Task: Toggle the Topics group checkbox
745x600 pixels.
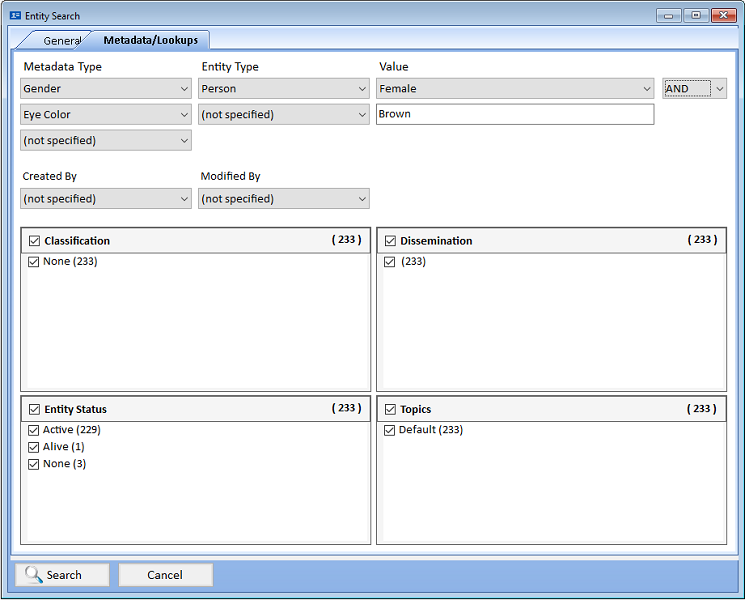Action: [x=390, y=409]
